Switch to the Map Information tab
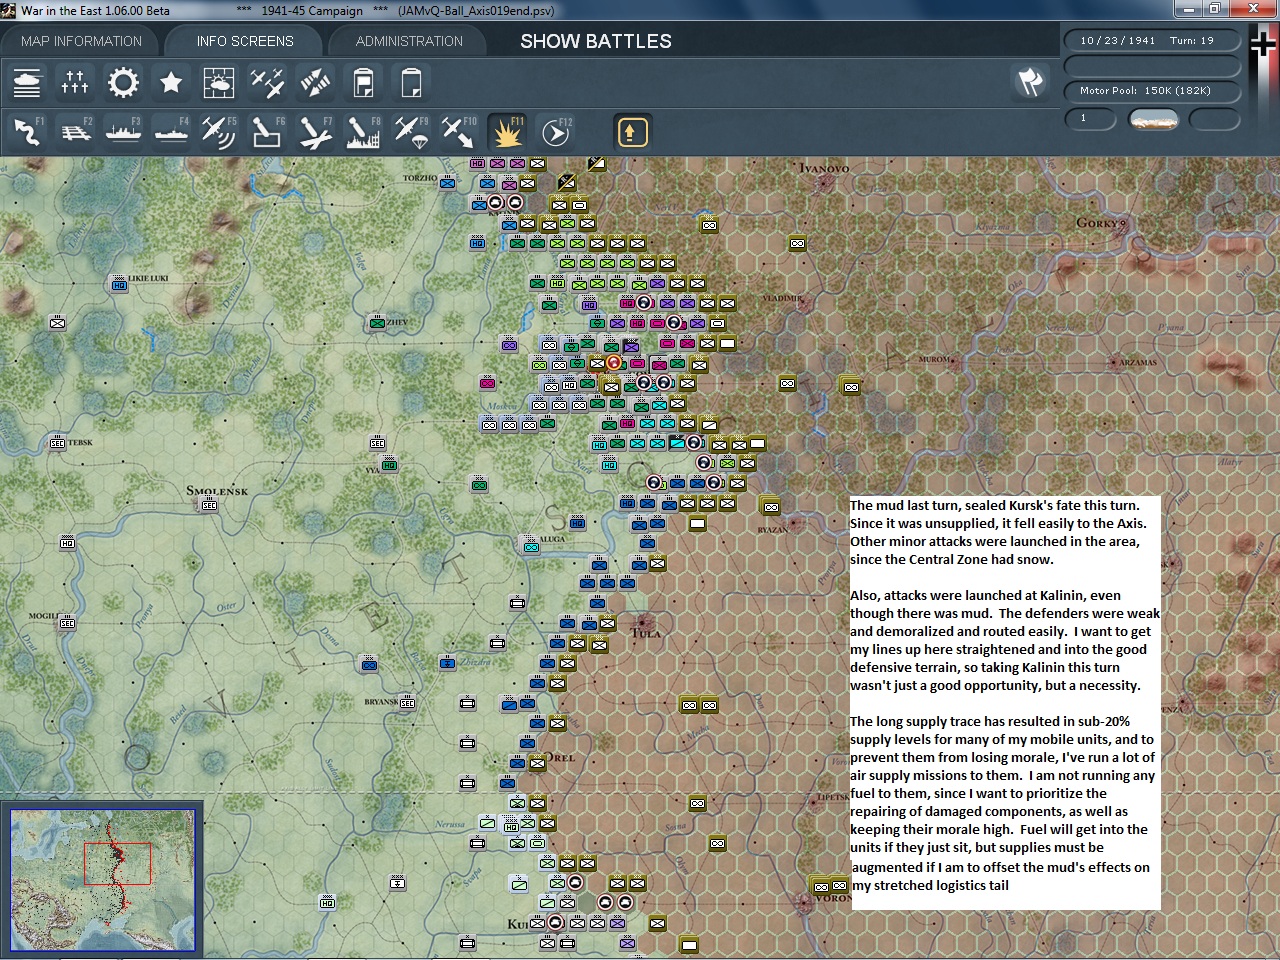This screenshot has width=1280, height=960. coord(81,41)
